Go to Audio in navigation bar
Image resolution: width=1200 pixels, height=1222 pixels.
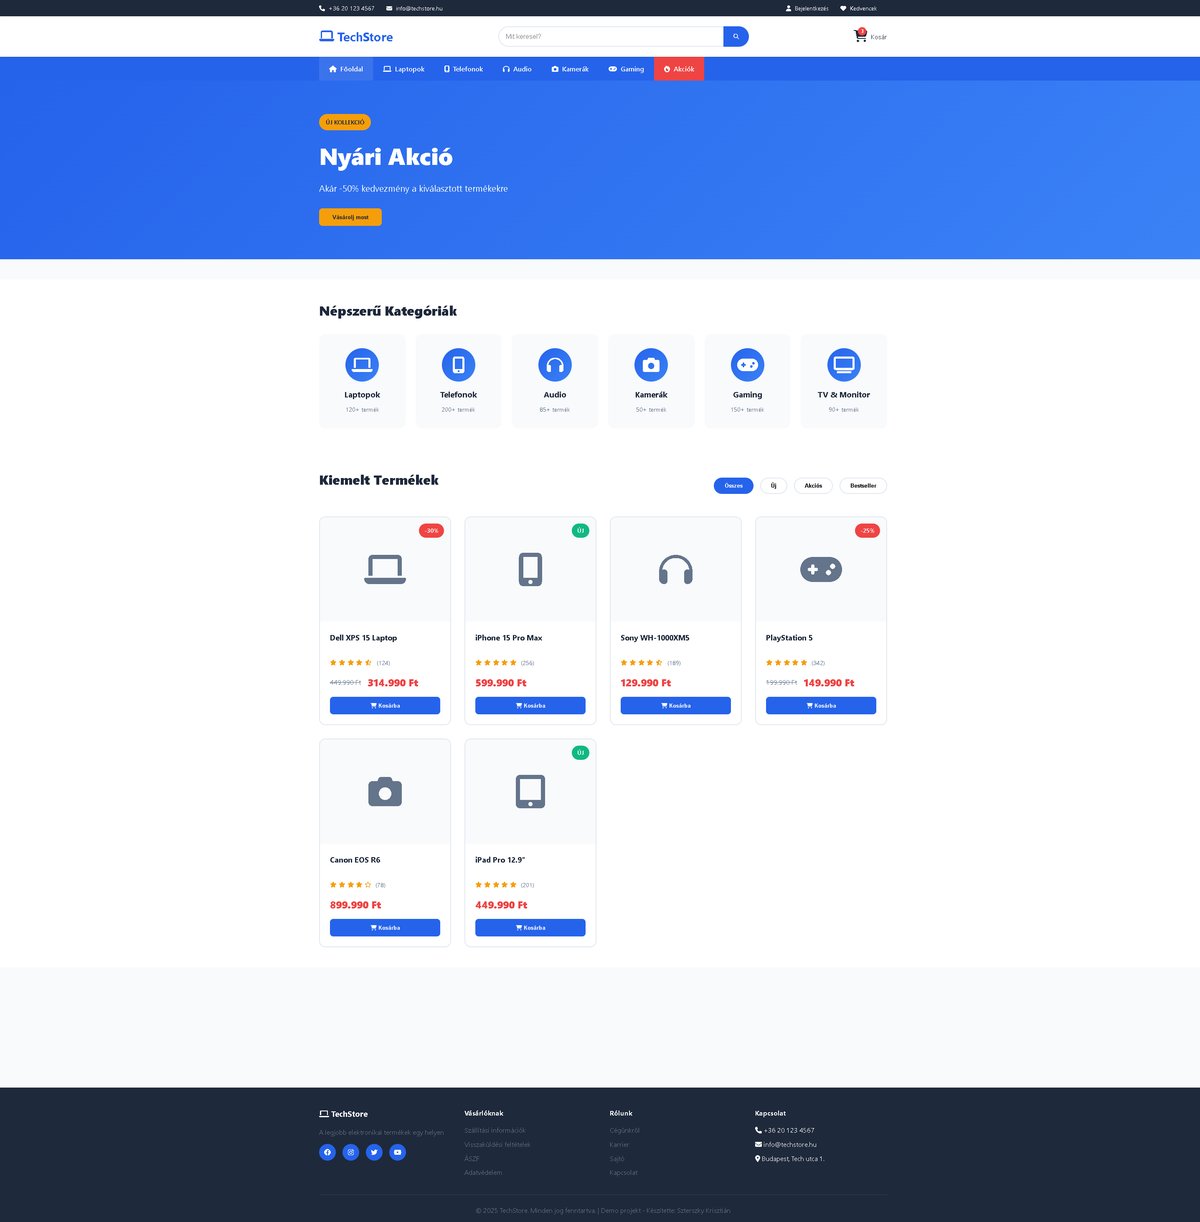click(517, 69)
